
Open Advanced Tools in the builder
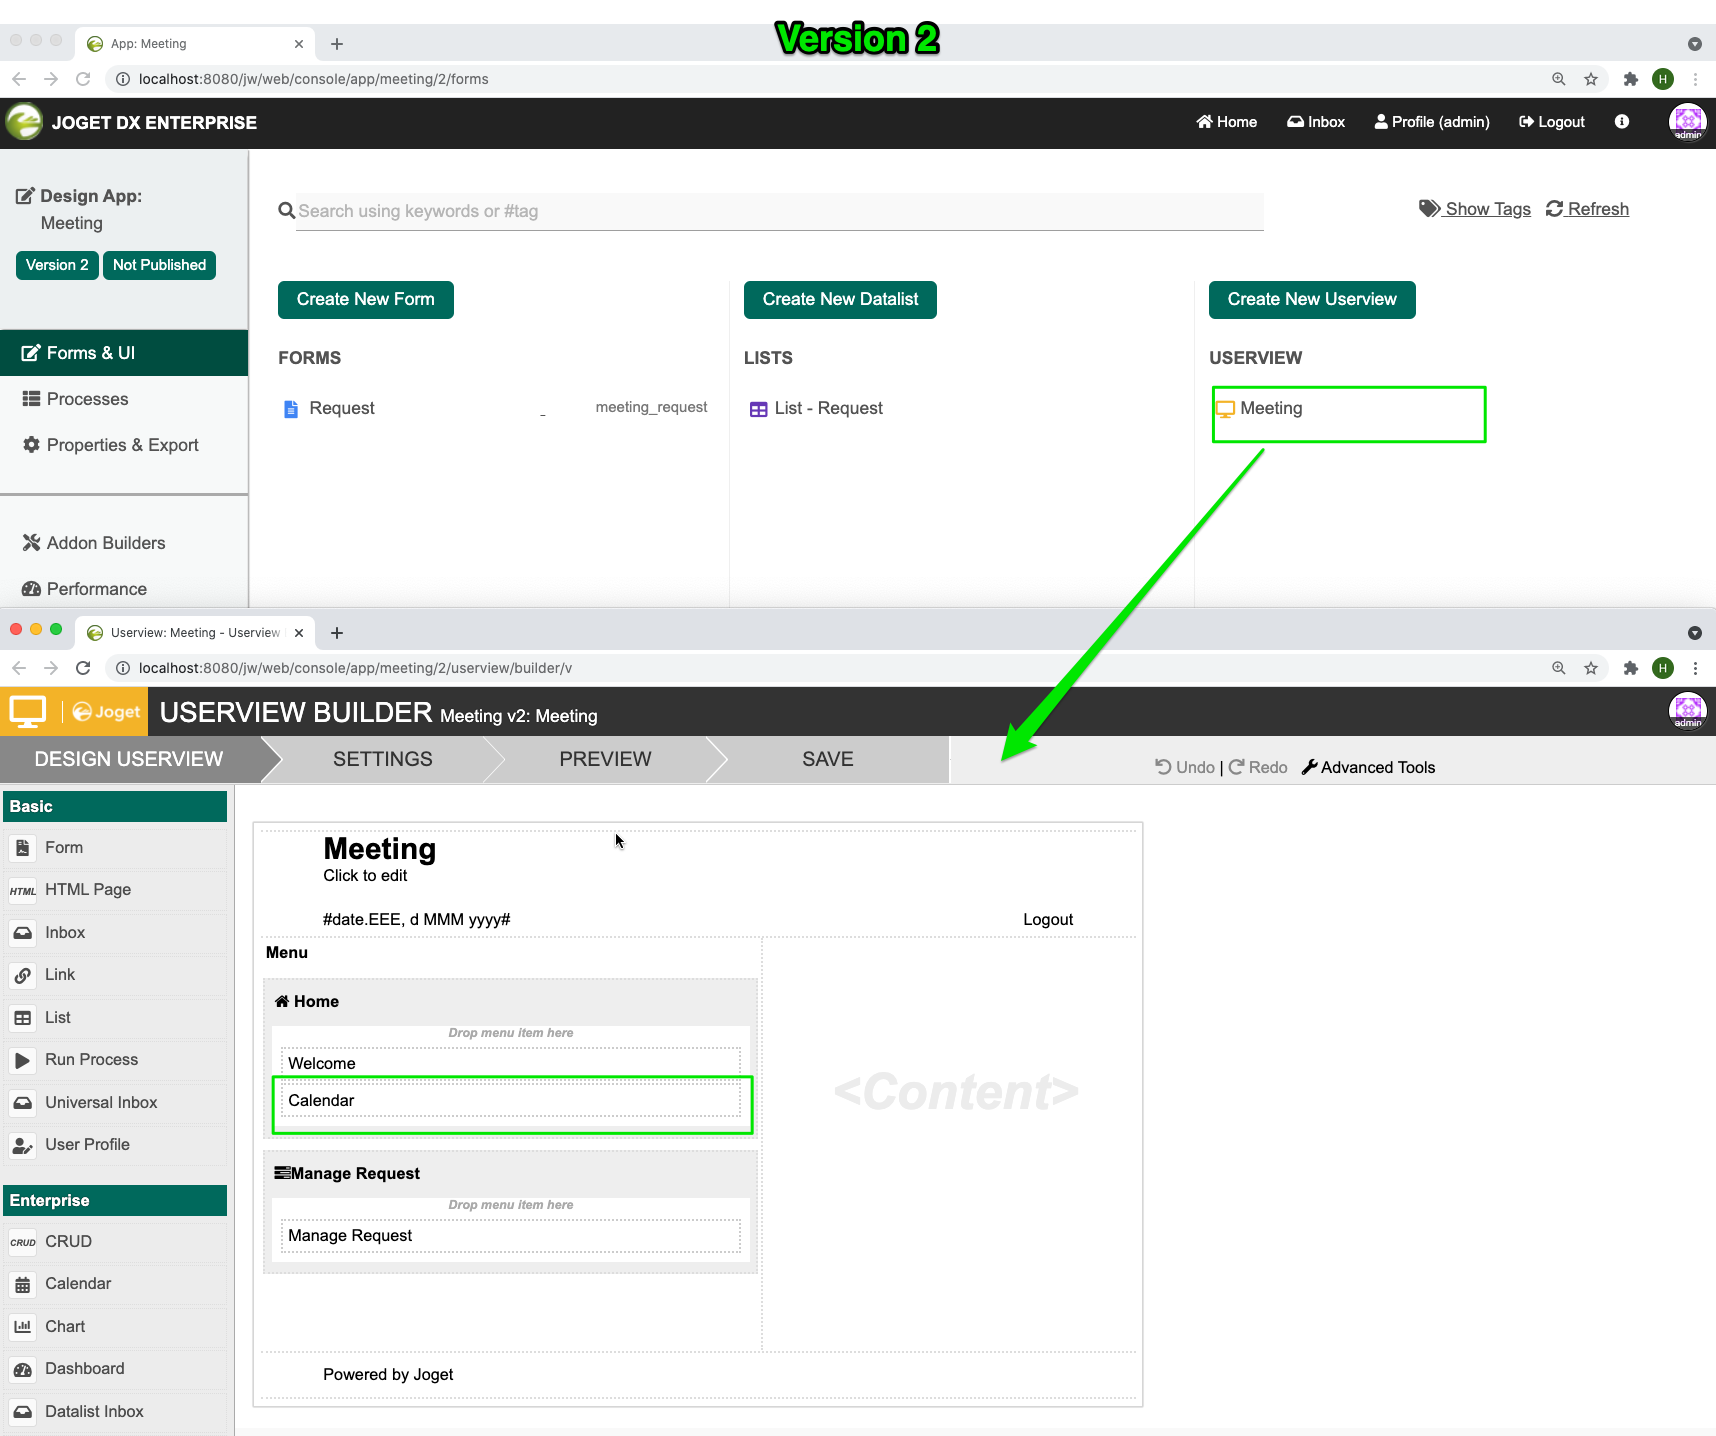(x=1368, y=767)
